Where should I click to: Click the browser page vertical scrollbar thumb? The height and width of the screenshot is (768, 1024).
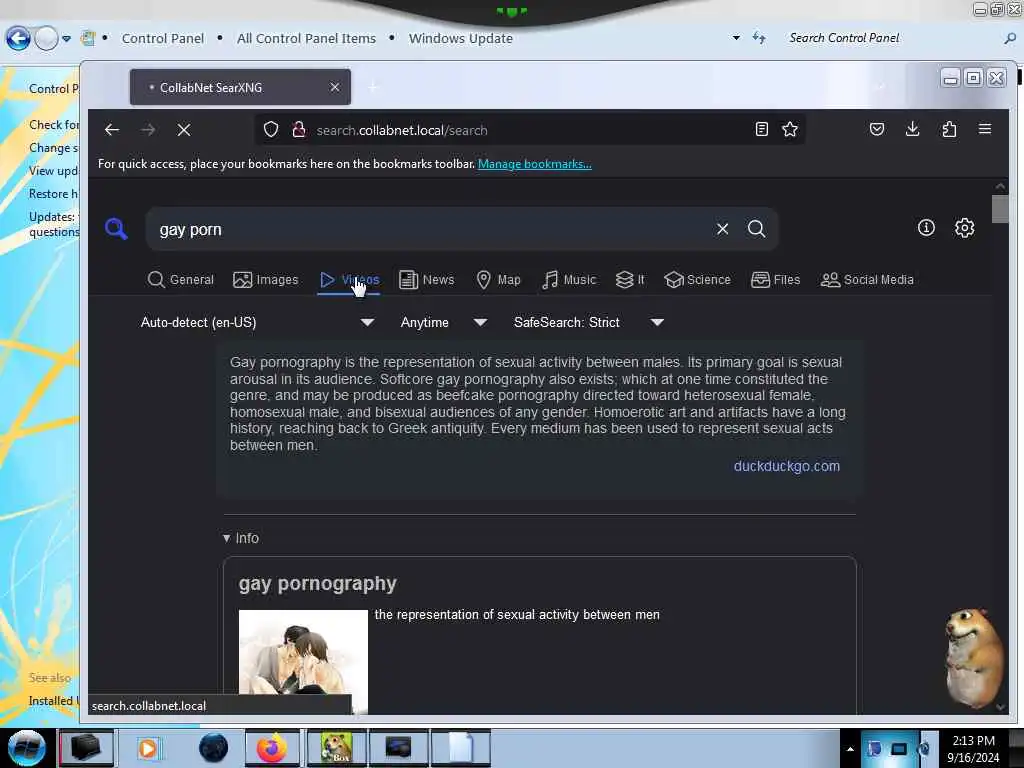[1000, 209]
